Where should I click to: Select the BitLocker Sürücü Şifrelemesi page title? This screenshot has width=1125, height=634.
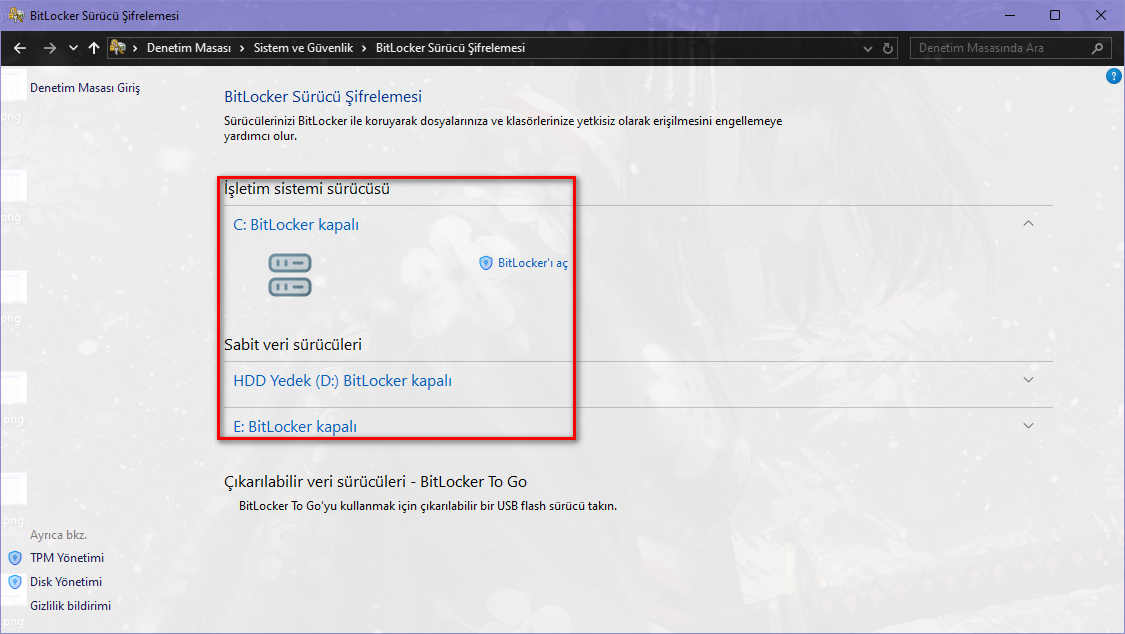pos(323,97)
